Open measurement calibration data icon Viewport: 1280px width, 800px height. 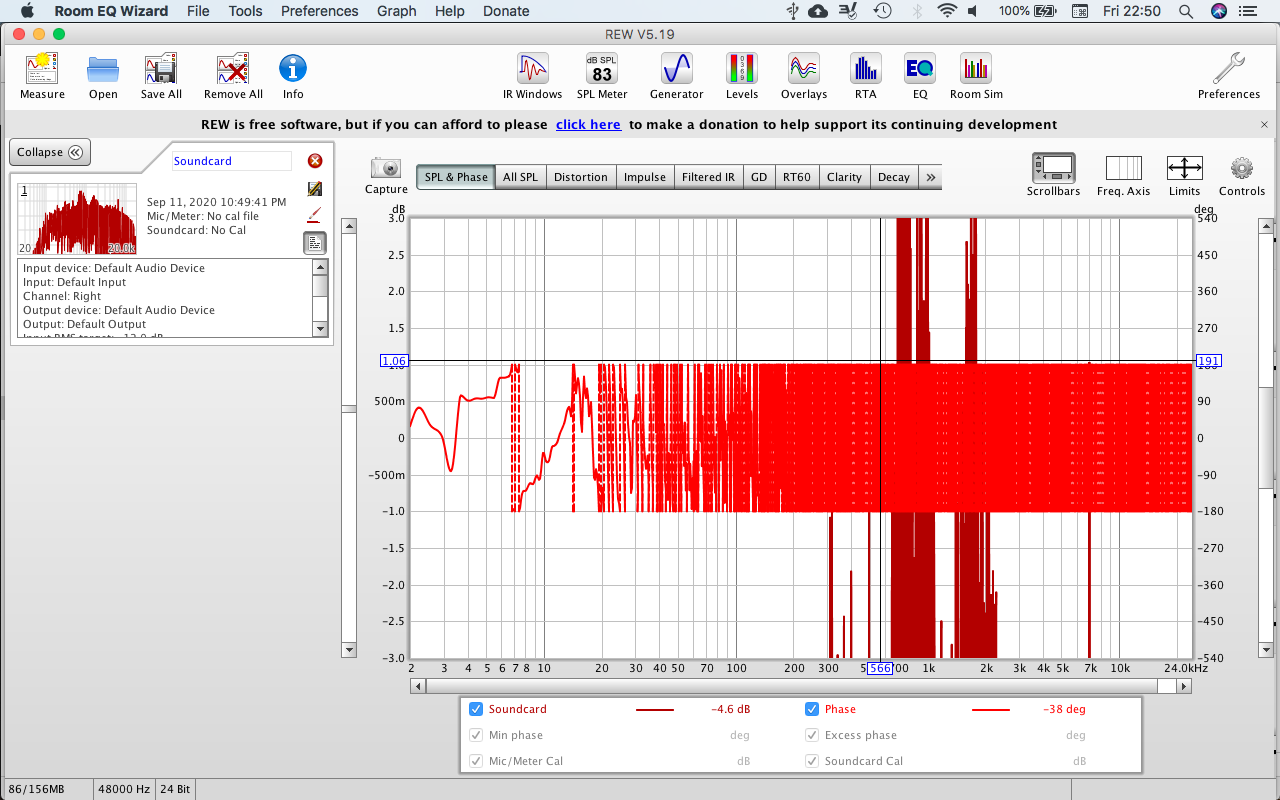coord(315,188)
